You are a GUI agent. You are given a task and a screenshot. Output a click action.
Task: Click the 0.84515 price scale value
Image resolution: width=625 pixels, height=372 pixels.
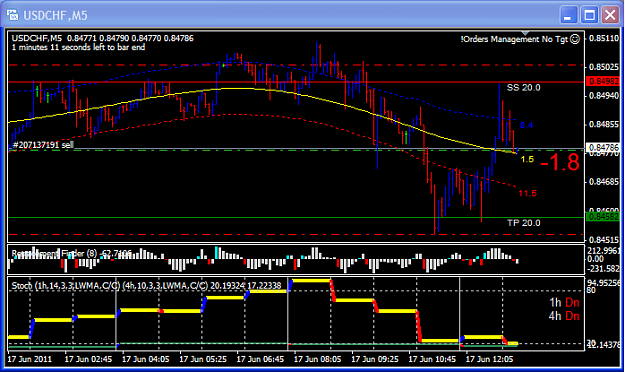(x=604, y=240)
